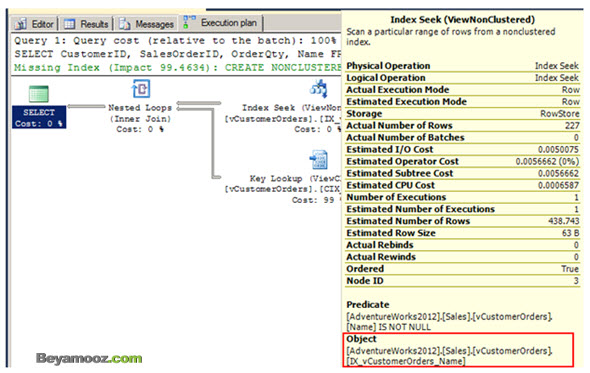Click the Estimated Subtree Cost row
Screen dimensions: 590x373
pyautogui.click(x=462, y=174)
